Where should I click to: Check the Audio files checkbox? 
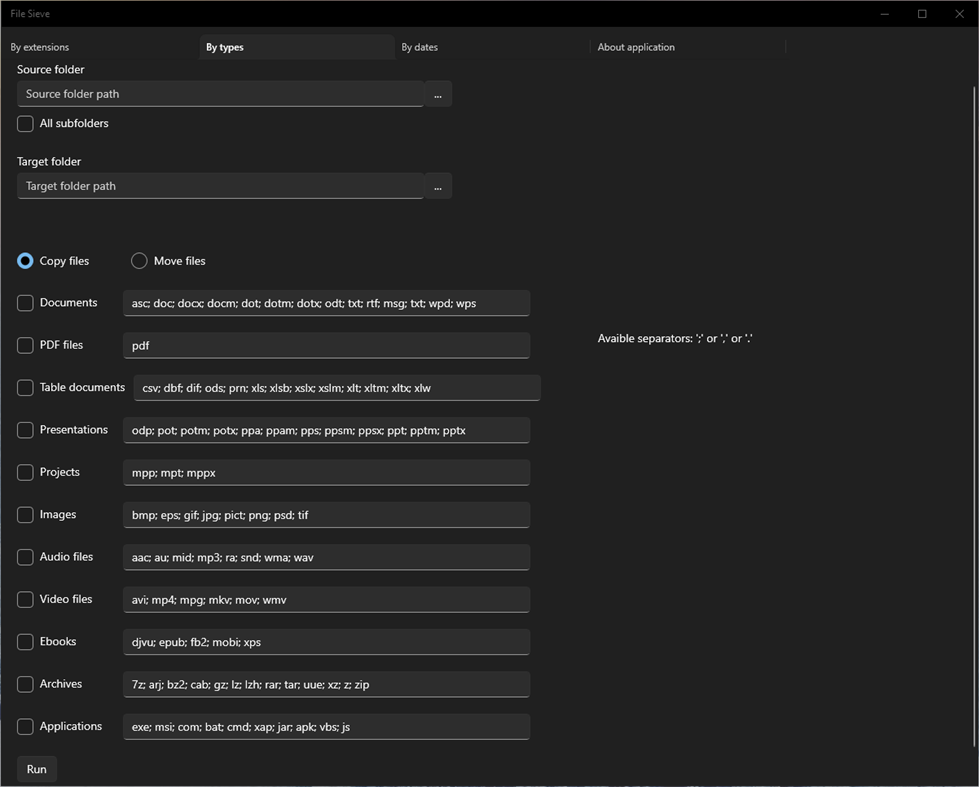24,557
